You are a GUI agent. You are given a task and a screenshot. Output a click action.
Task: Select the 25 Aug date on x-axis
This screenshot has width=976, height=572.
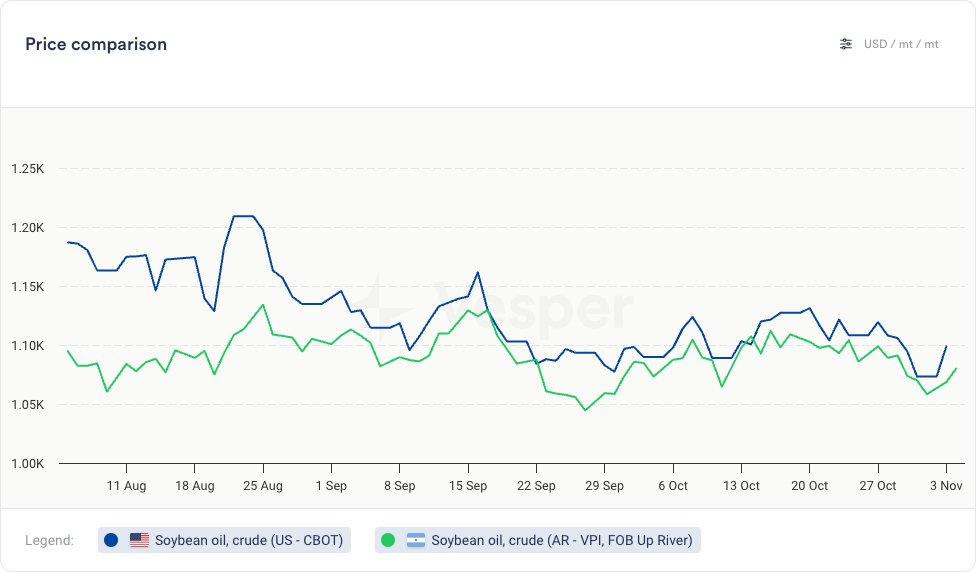263,486
